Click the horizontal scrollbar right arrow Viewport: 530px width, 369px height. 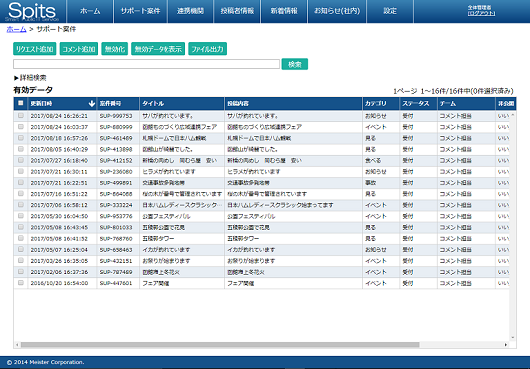point(506,345)
